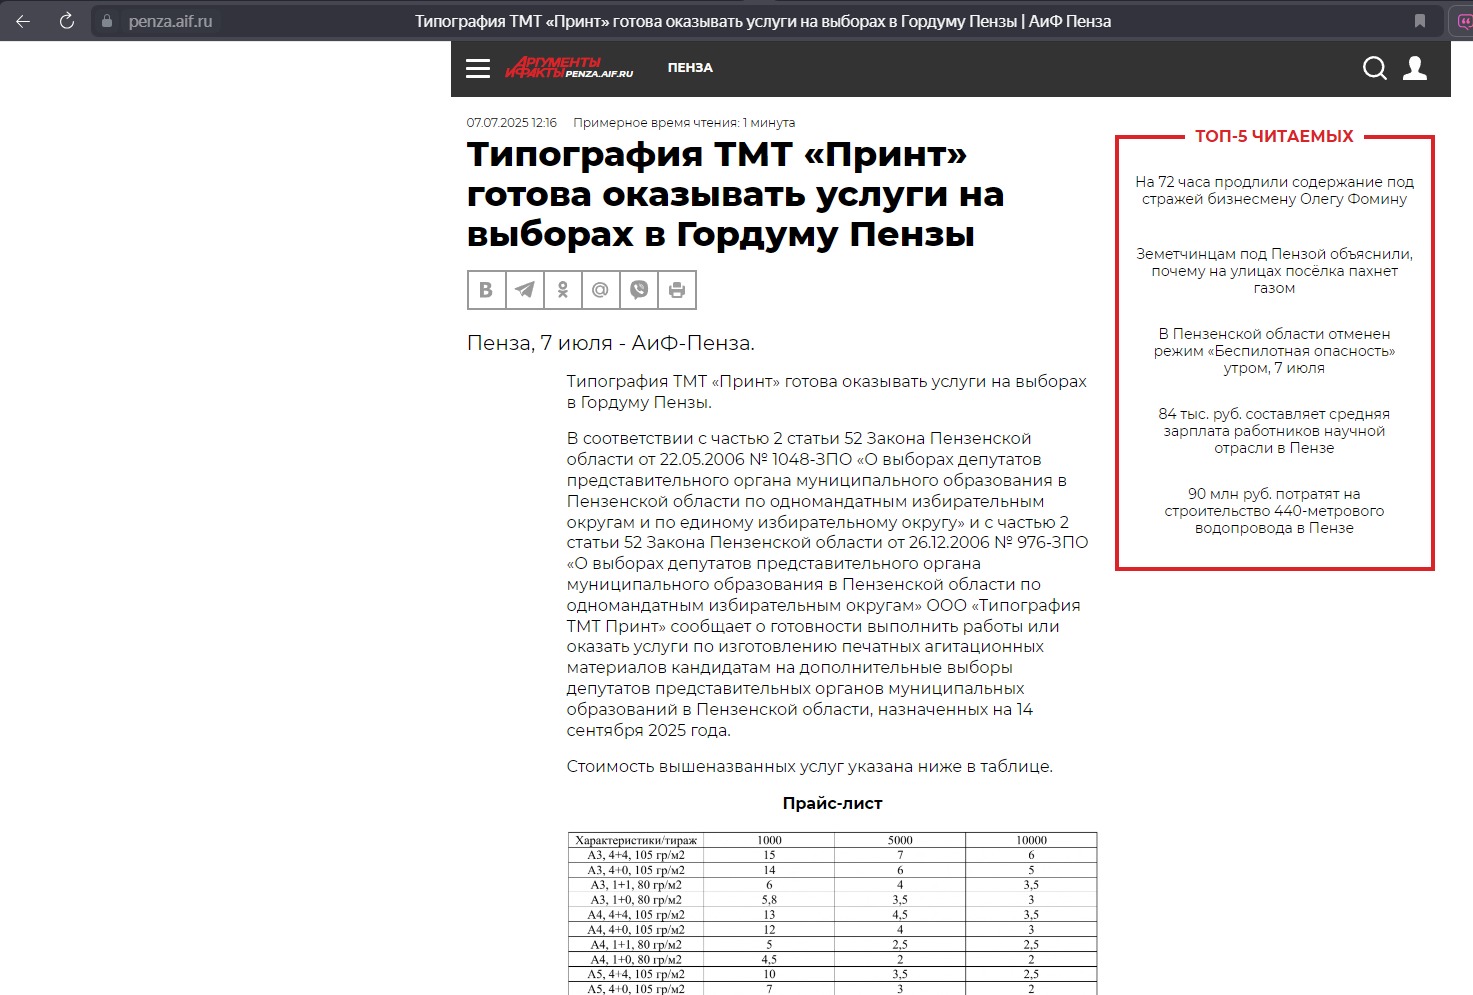This screenshot has width=1473, height=995.
Task: Click price 15 in the А3, 4+4 row
Action: click(x=769, y=855)
